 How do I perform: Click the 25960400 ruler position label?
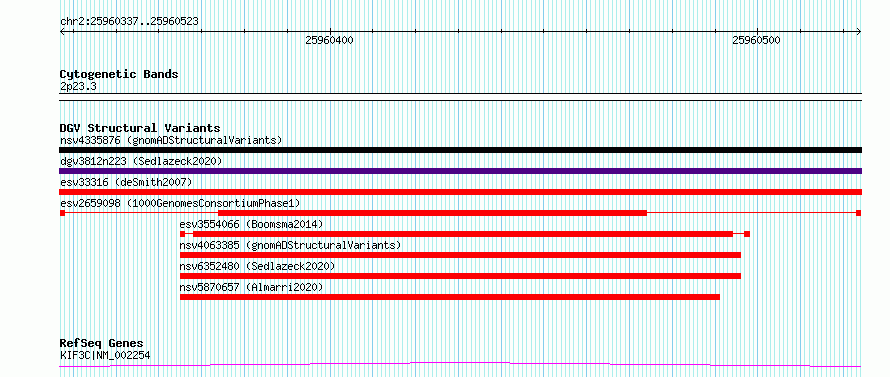pyautogui.click(x=329, y=40)
